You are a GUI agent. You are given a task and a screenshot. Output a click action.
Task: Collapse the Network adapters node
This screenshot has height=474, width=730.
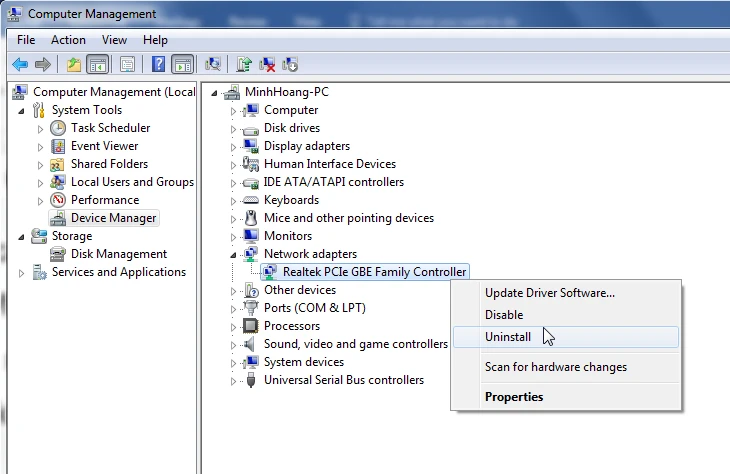233,254
